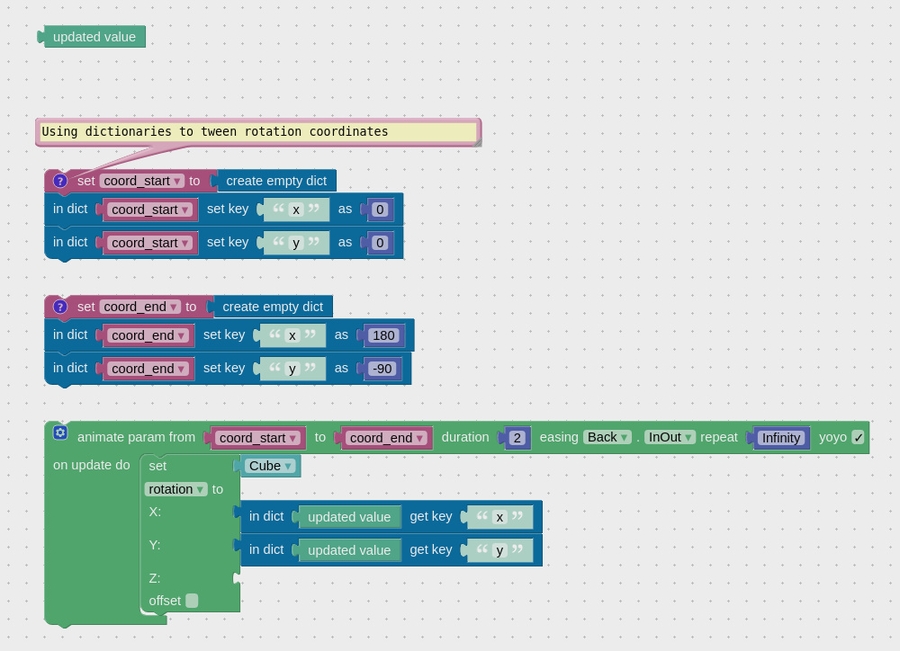Enable the offset checkbox
The height and width of the screenshot is (651, 900).
click(x=192, y=601)
